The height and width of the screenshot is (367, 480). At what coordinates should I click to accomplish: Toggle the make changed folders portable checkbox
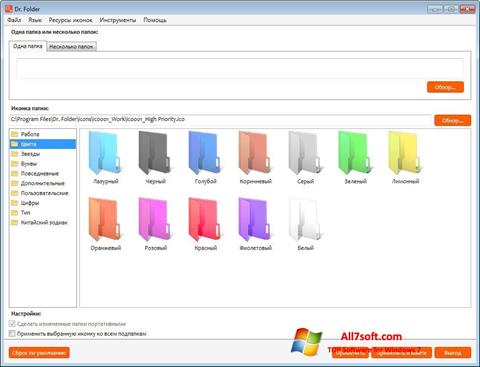point(12,323)
